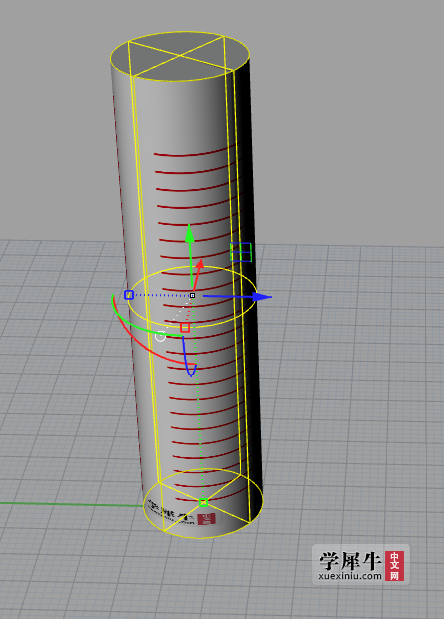Select the yellow ellipse at cylinder base
This screenshot has height=619, width=444.
[203, 503]
